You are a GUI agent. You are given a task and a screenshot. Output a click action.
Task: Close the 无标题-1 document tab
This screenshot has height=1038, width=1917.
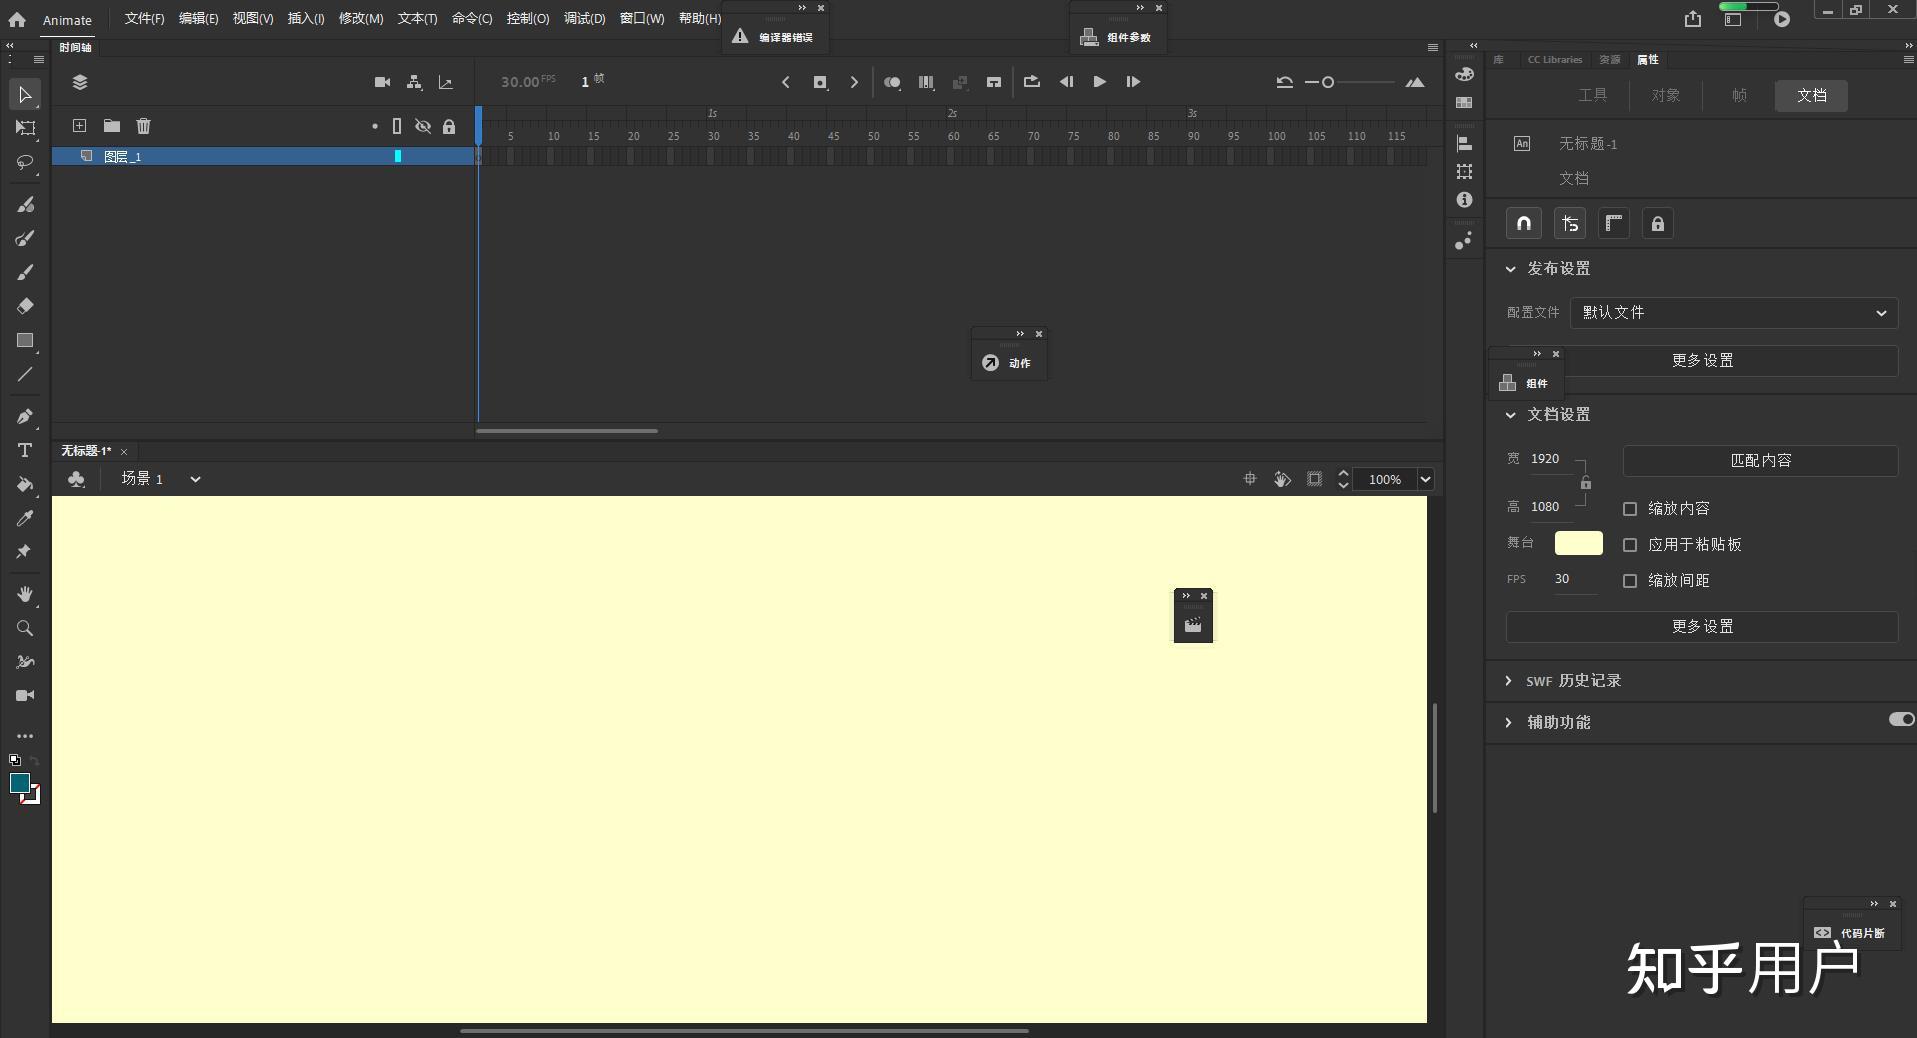(x=124, y=452)
